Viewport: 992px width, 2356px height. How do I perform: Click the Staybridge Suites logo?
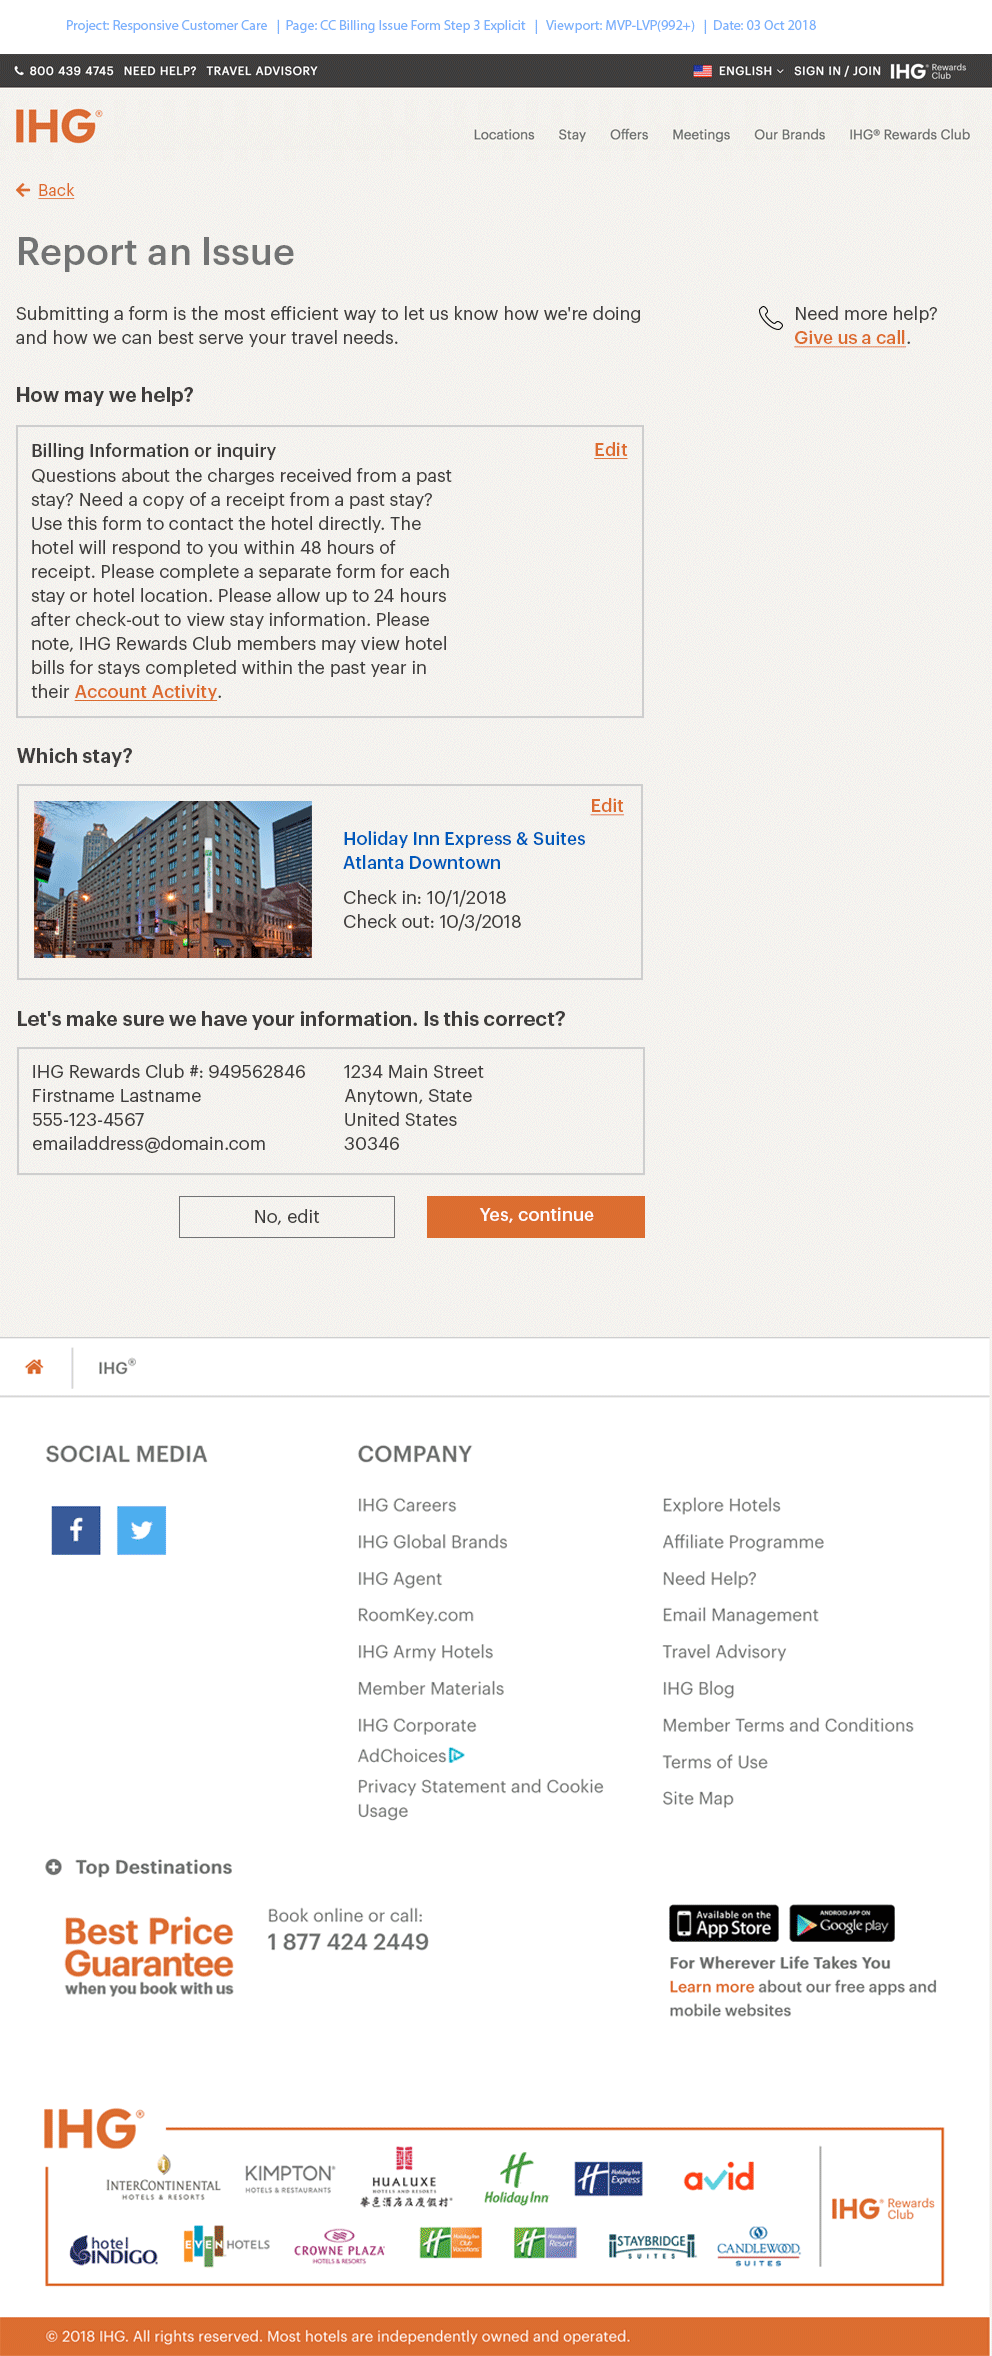(652, 2246)
